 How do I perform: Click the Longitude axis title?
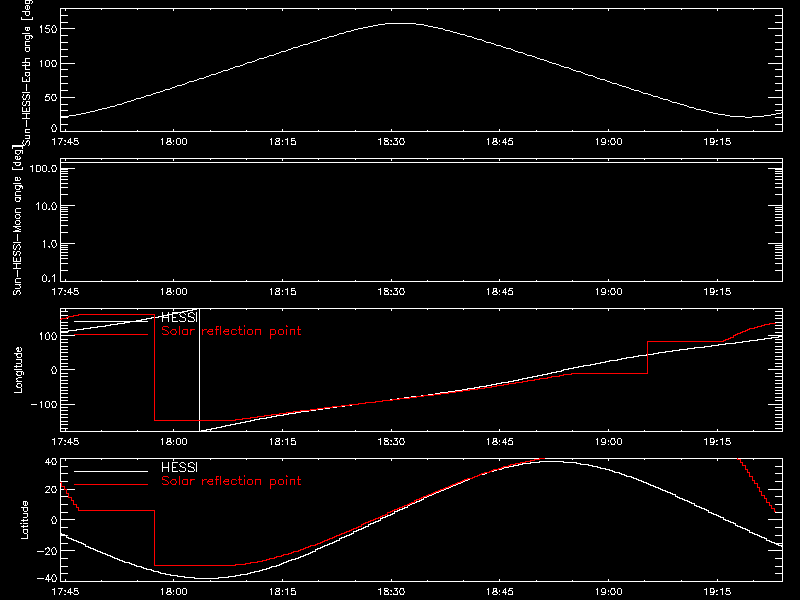18,370
